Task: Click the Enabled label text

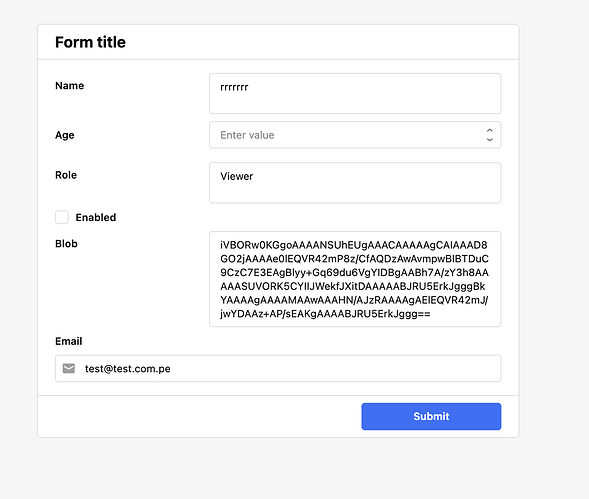Action: [x=96, y=217]
